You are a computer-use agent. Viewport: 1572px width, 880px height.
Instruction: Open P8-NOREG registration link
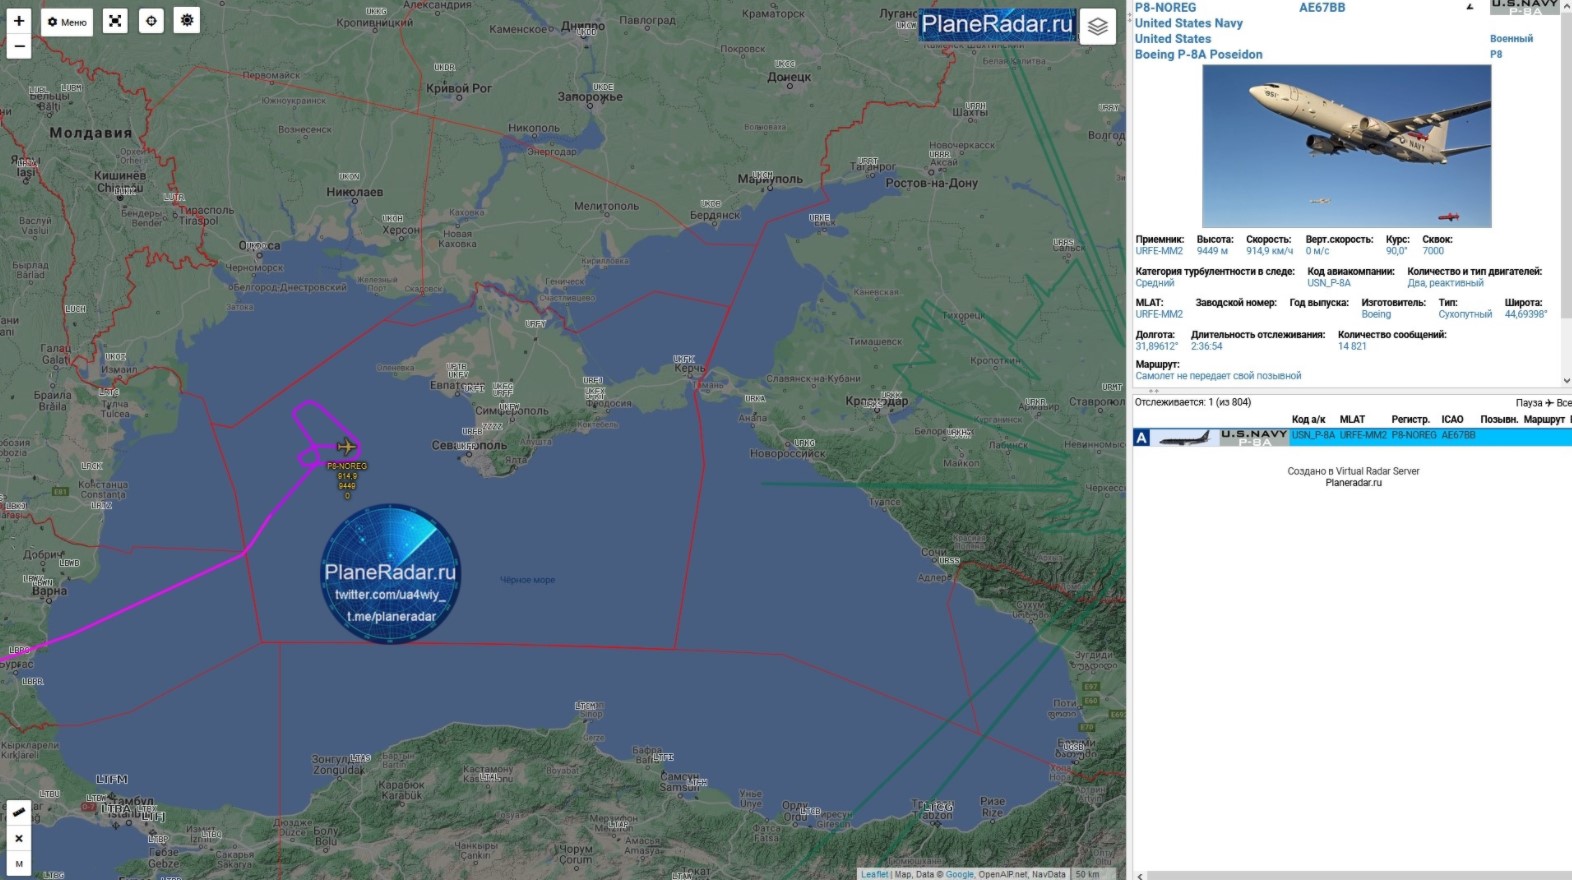click(1165, 7)
